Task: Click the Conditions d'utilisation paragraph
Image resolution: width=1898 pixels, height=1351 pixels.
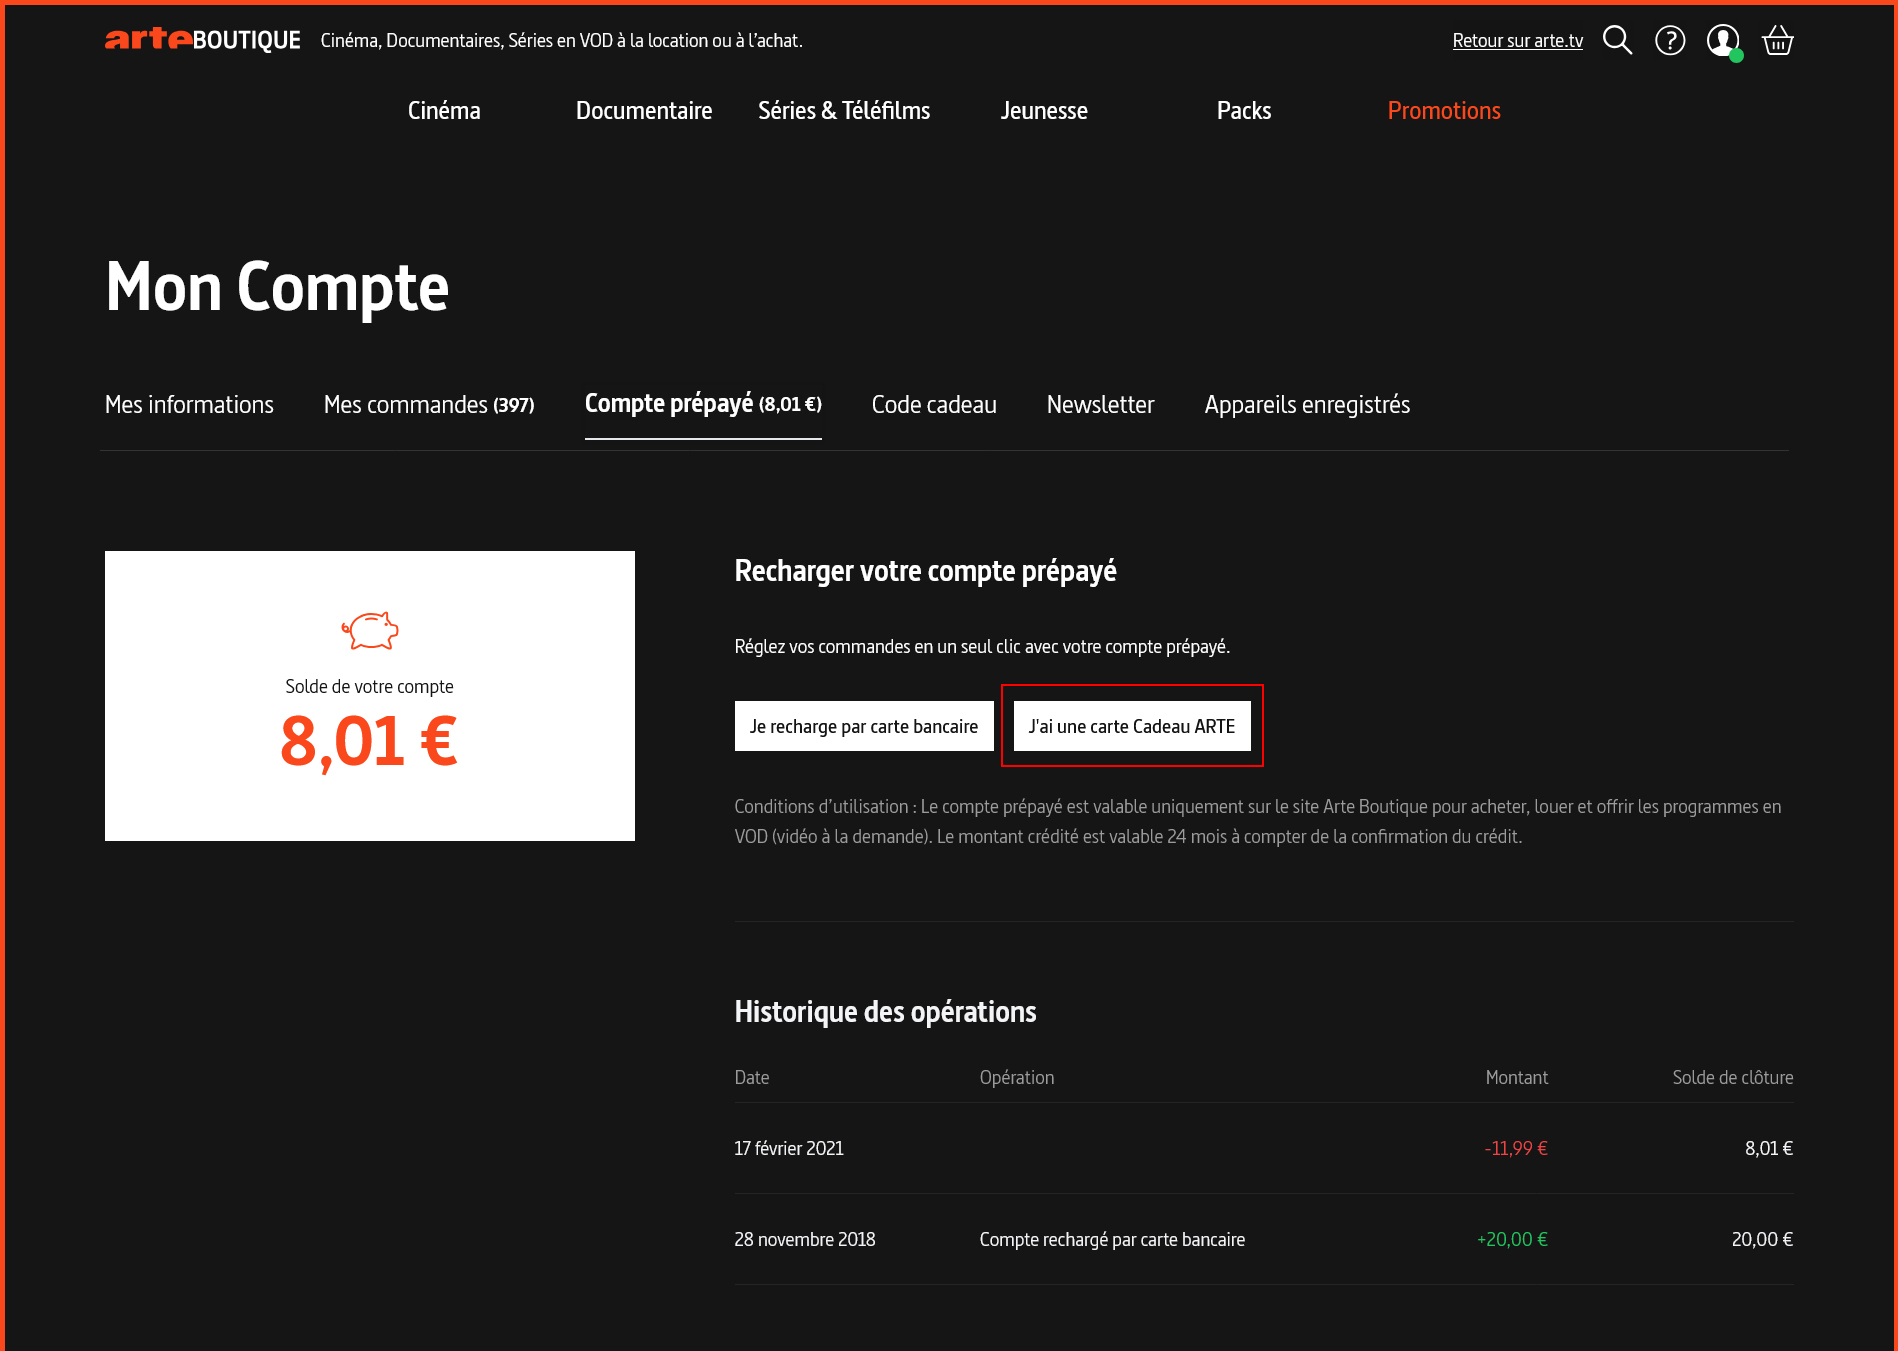Action: 1258,821
